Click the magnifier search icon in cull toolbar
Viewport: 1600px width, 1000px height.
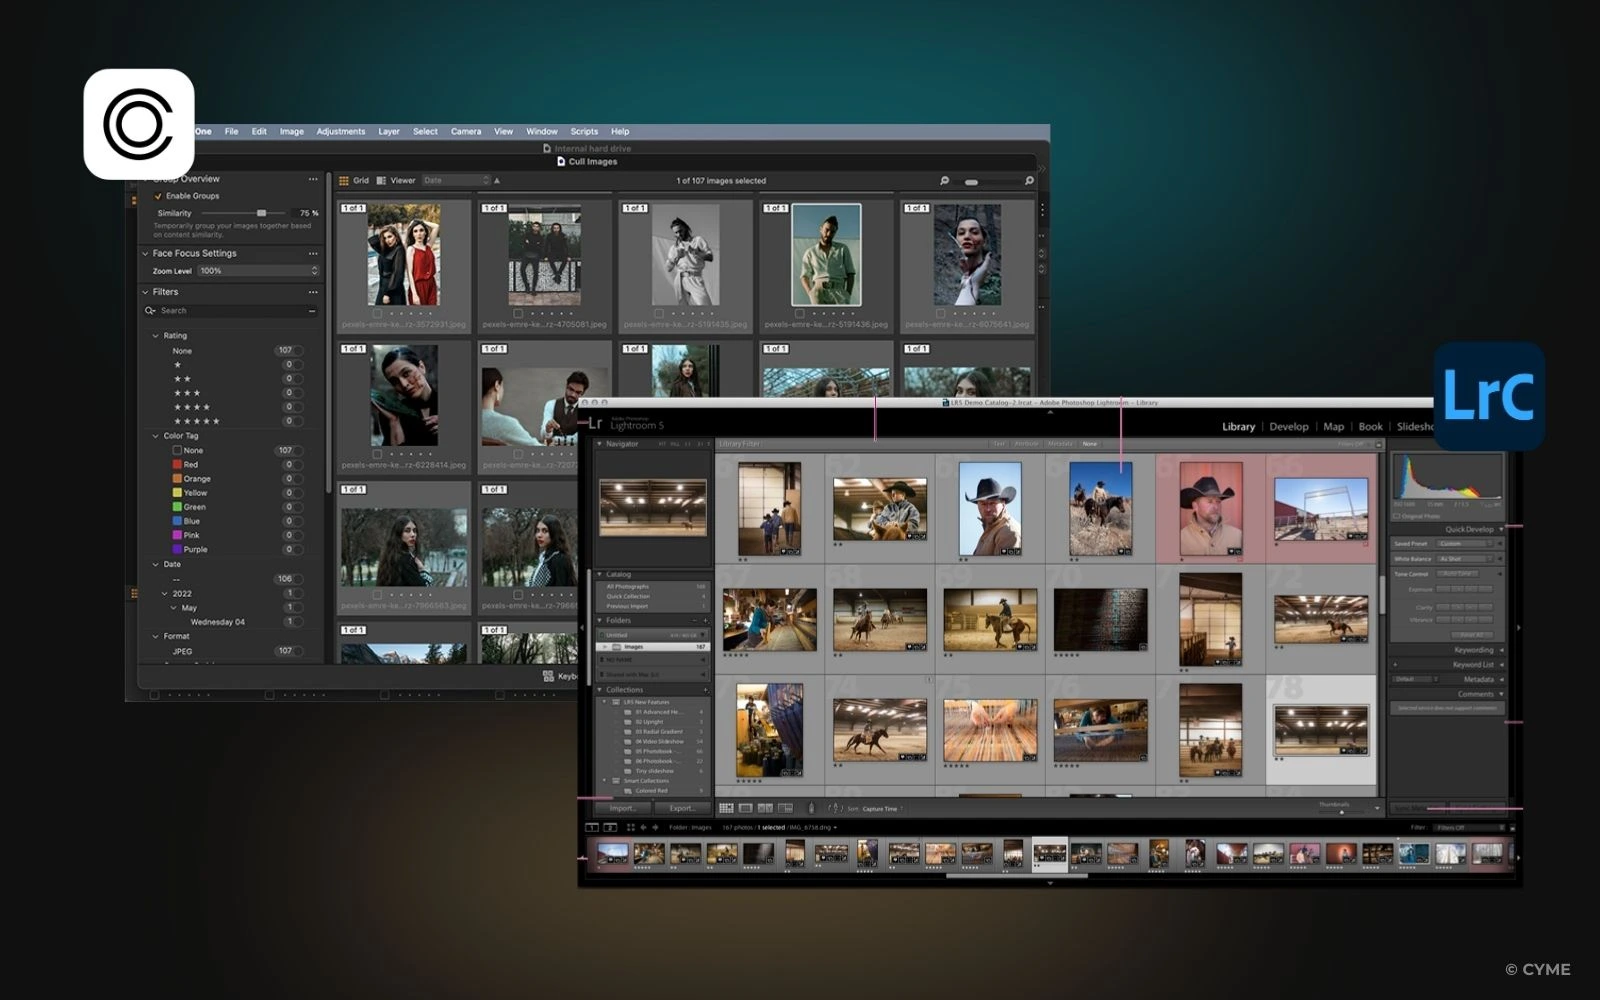945,180
